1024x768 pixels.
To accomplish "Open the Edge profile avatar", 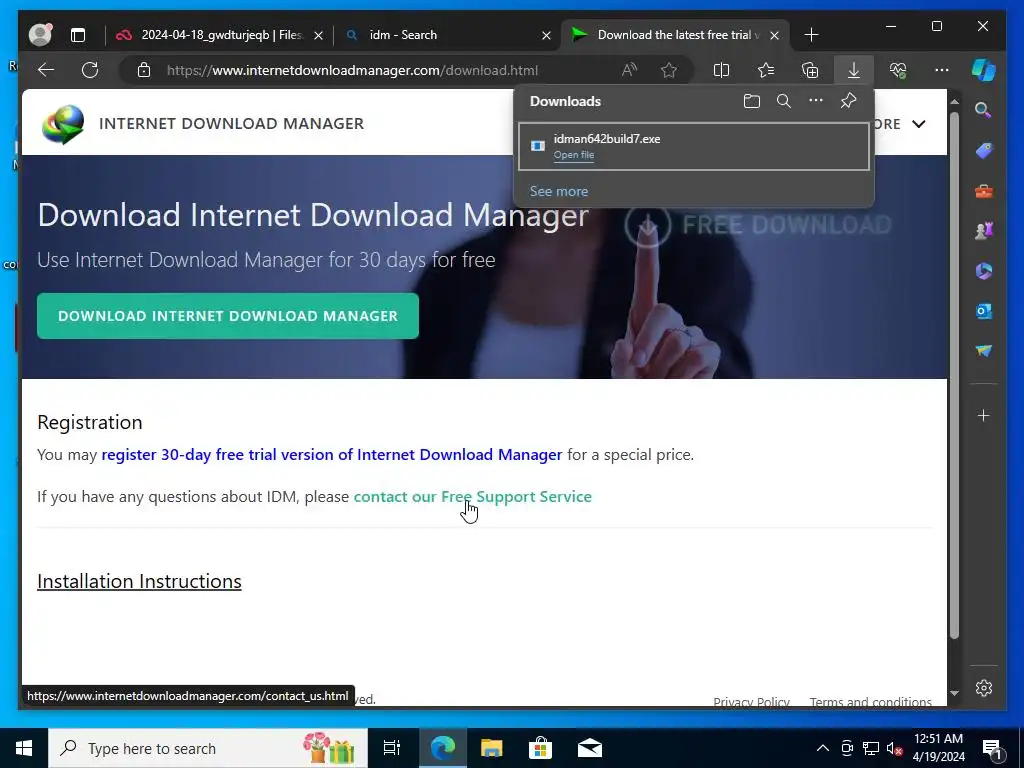I will [40, 35].
